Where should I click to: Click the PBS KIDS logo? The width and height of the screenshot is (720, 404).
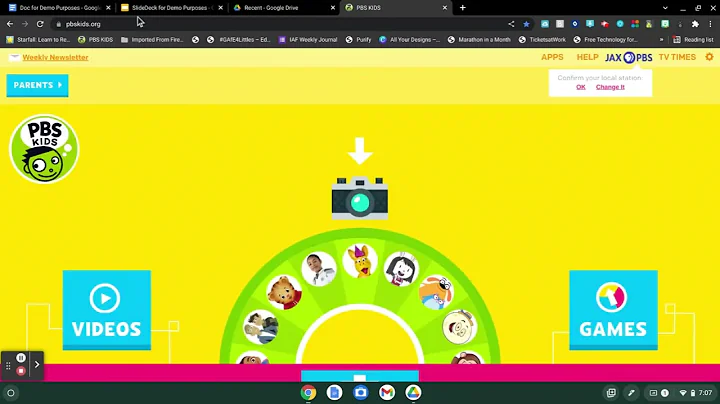(x=44, y=149)
